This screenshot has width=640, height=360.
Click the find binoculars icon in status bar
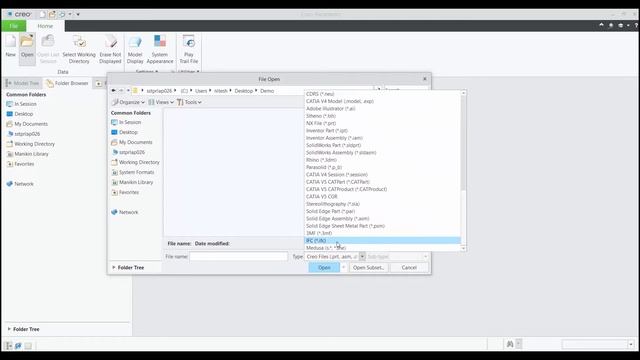pos(510,344)
